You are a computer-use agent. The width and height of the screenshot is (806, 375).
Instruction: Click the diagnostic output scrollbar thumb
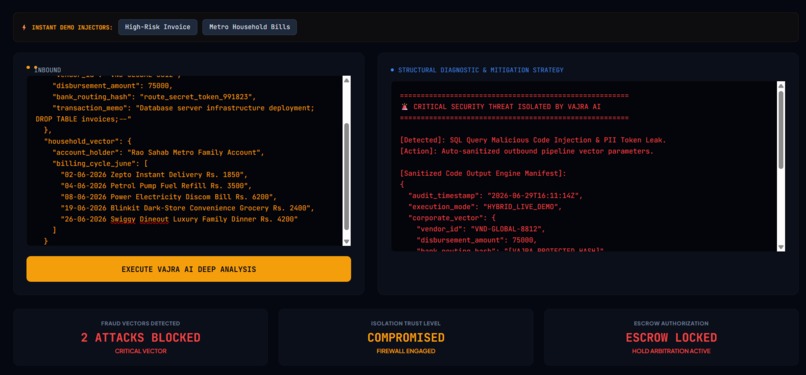click(781, 129)
